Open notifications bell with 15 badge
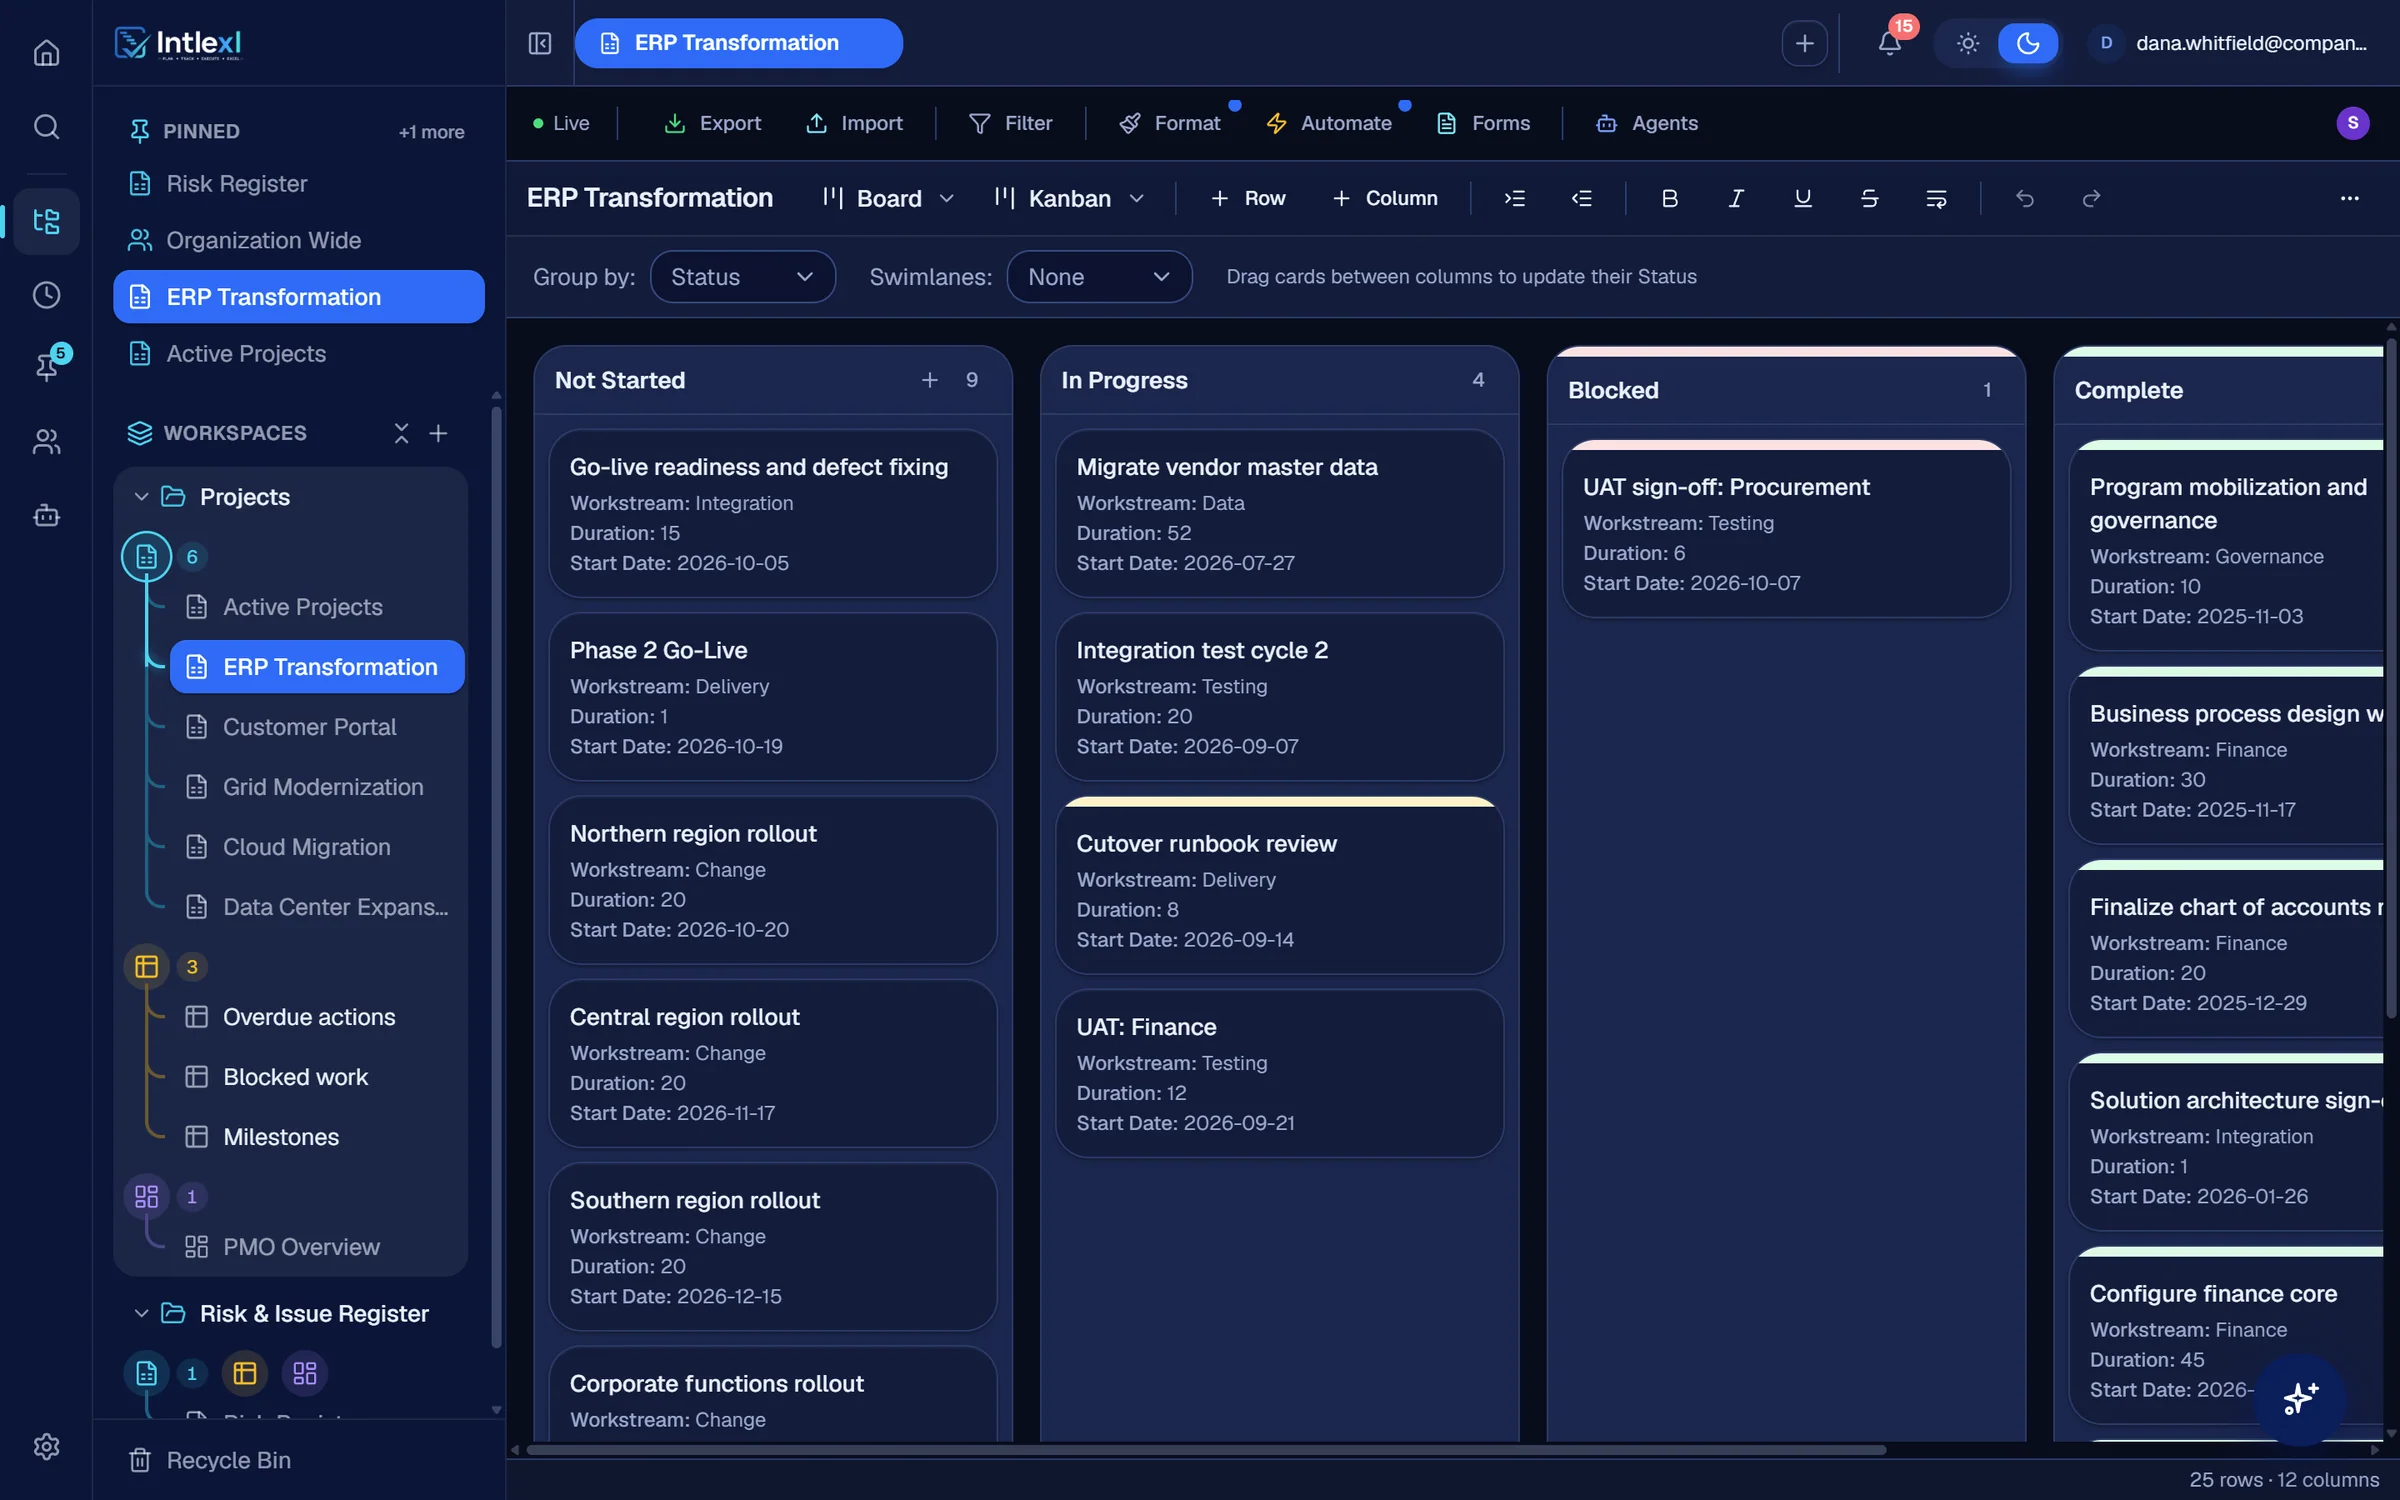 tap(1889, 43)
